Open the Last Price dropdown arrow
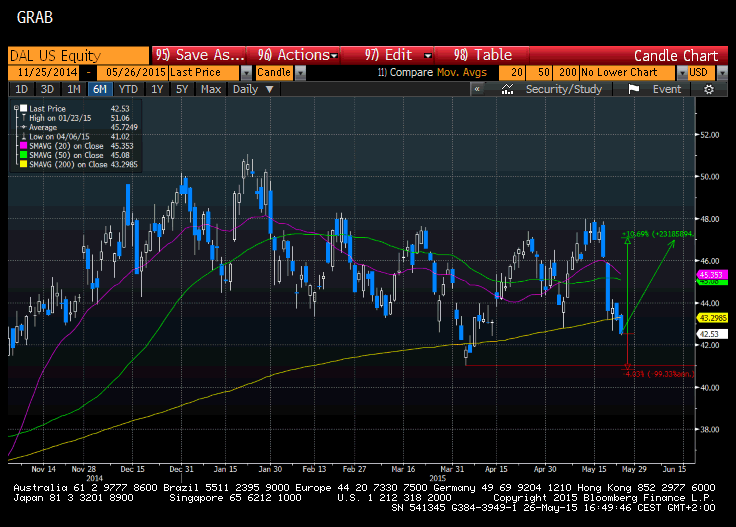 [x=246, y=73]
